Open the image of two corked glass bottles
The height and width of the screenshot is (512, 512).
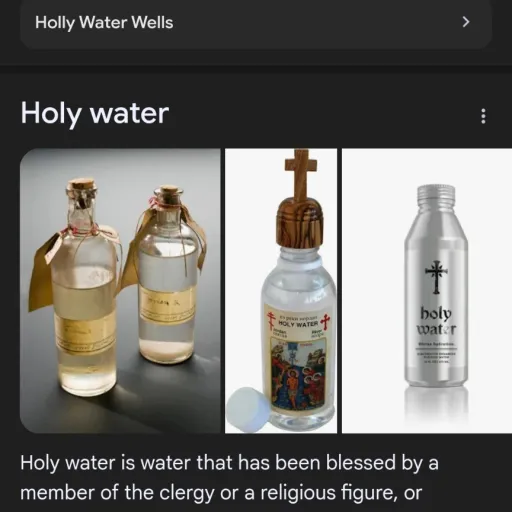[120, 291]
